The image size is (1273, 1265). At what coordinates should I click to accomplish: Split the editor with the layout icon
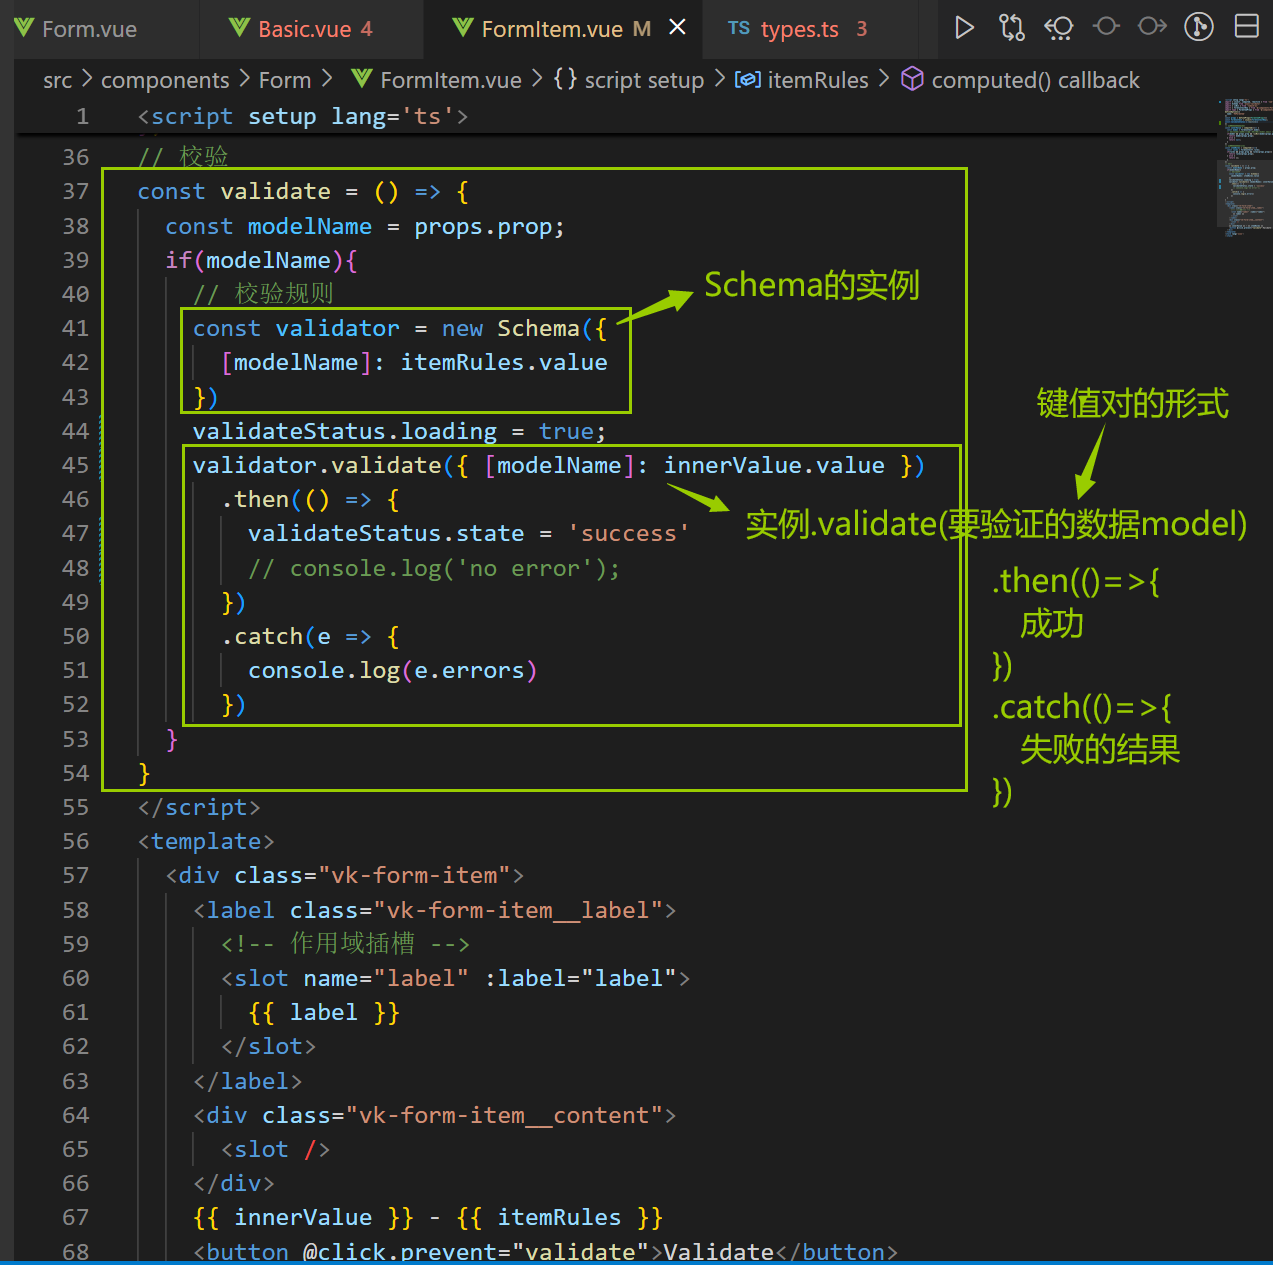coord(1247,26)
